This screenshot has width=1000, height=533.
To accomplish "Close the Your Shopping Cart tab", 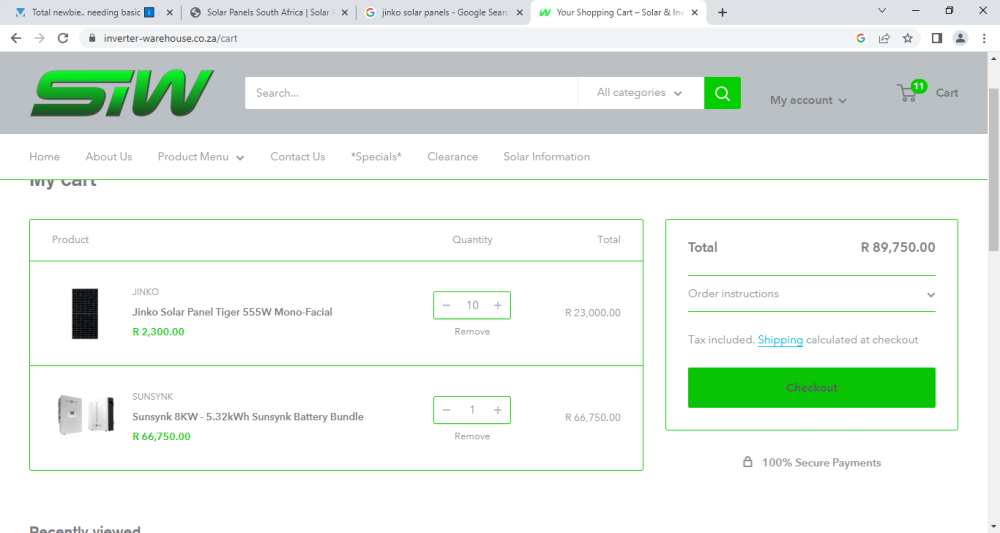I will pyautogui.click(x=695, y=12).
